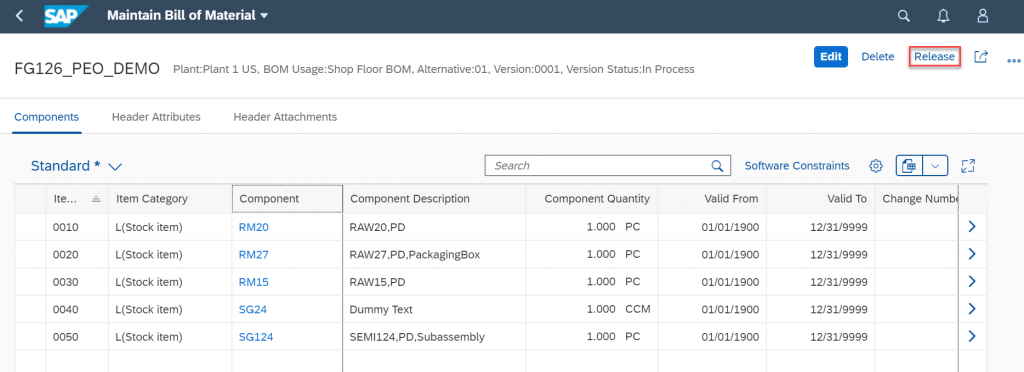Open the search magnifier in top header
The height and width of the screenshot is (372, 1024).
point(903,16)
